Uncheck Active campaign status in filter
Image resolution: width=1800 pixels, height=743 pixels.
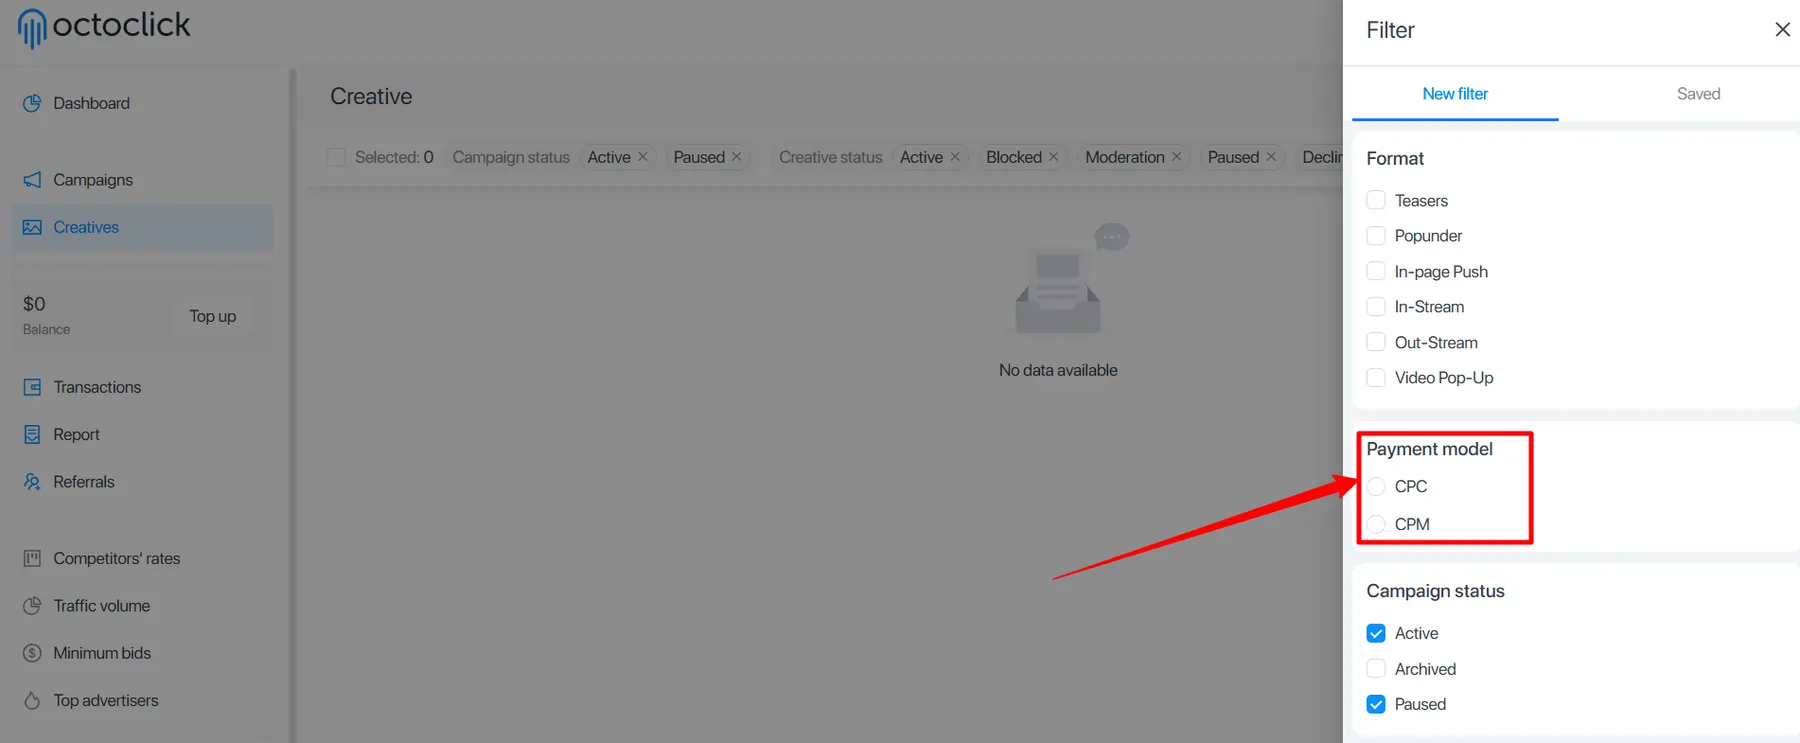[x=1376, y=633]
